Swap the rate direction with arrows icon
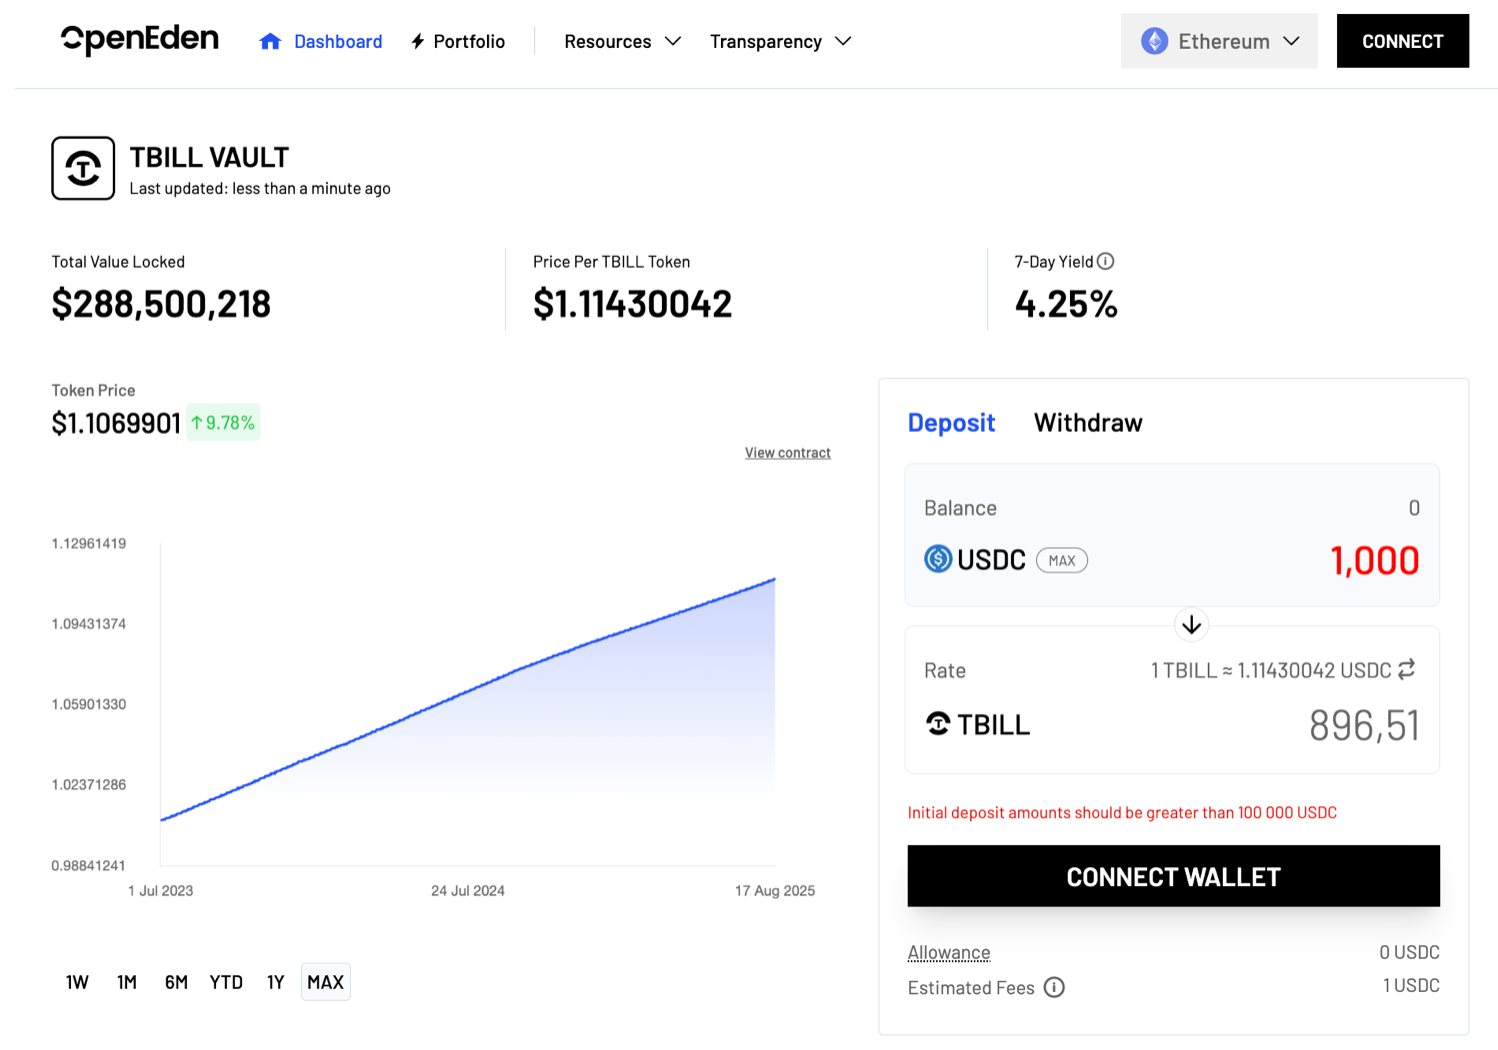The image size is (1498, 1050). pyautogui.click(x=1407, y=669)
